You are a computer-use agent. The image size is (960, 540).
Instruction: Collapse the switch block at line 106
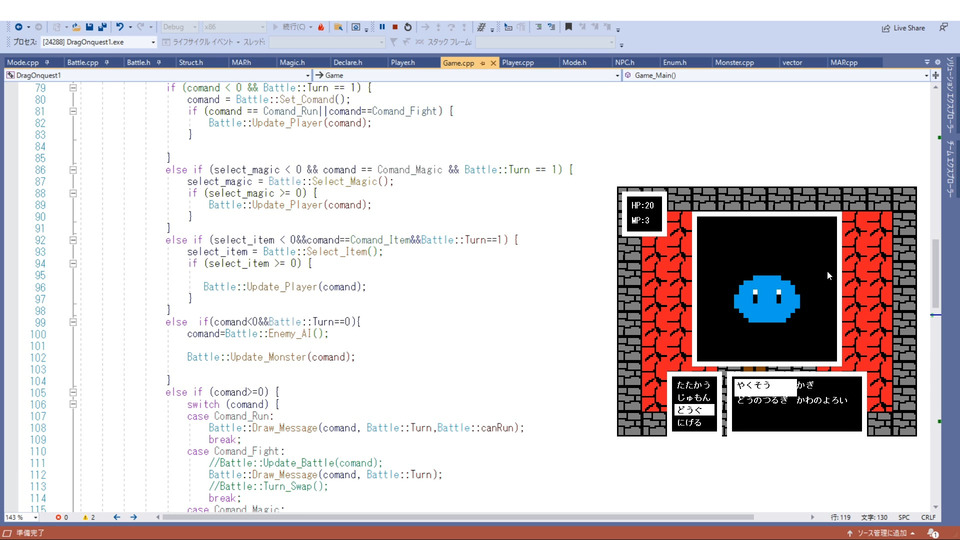tap(73, 404)
